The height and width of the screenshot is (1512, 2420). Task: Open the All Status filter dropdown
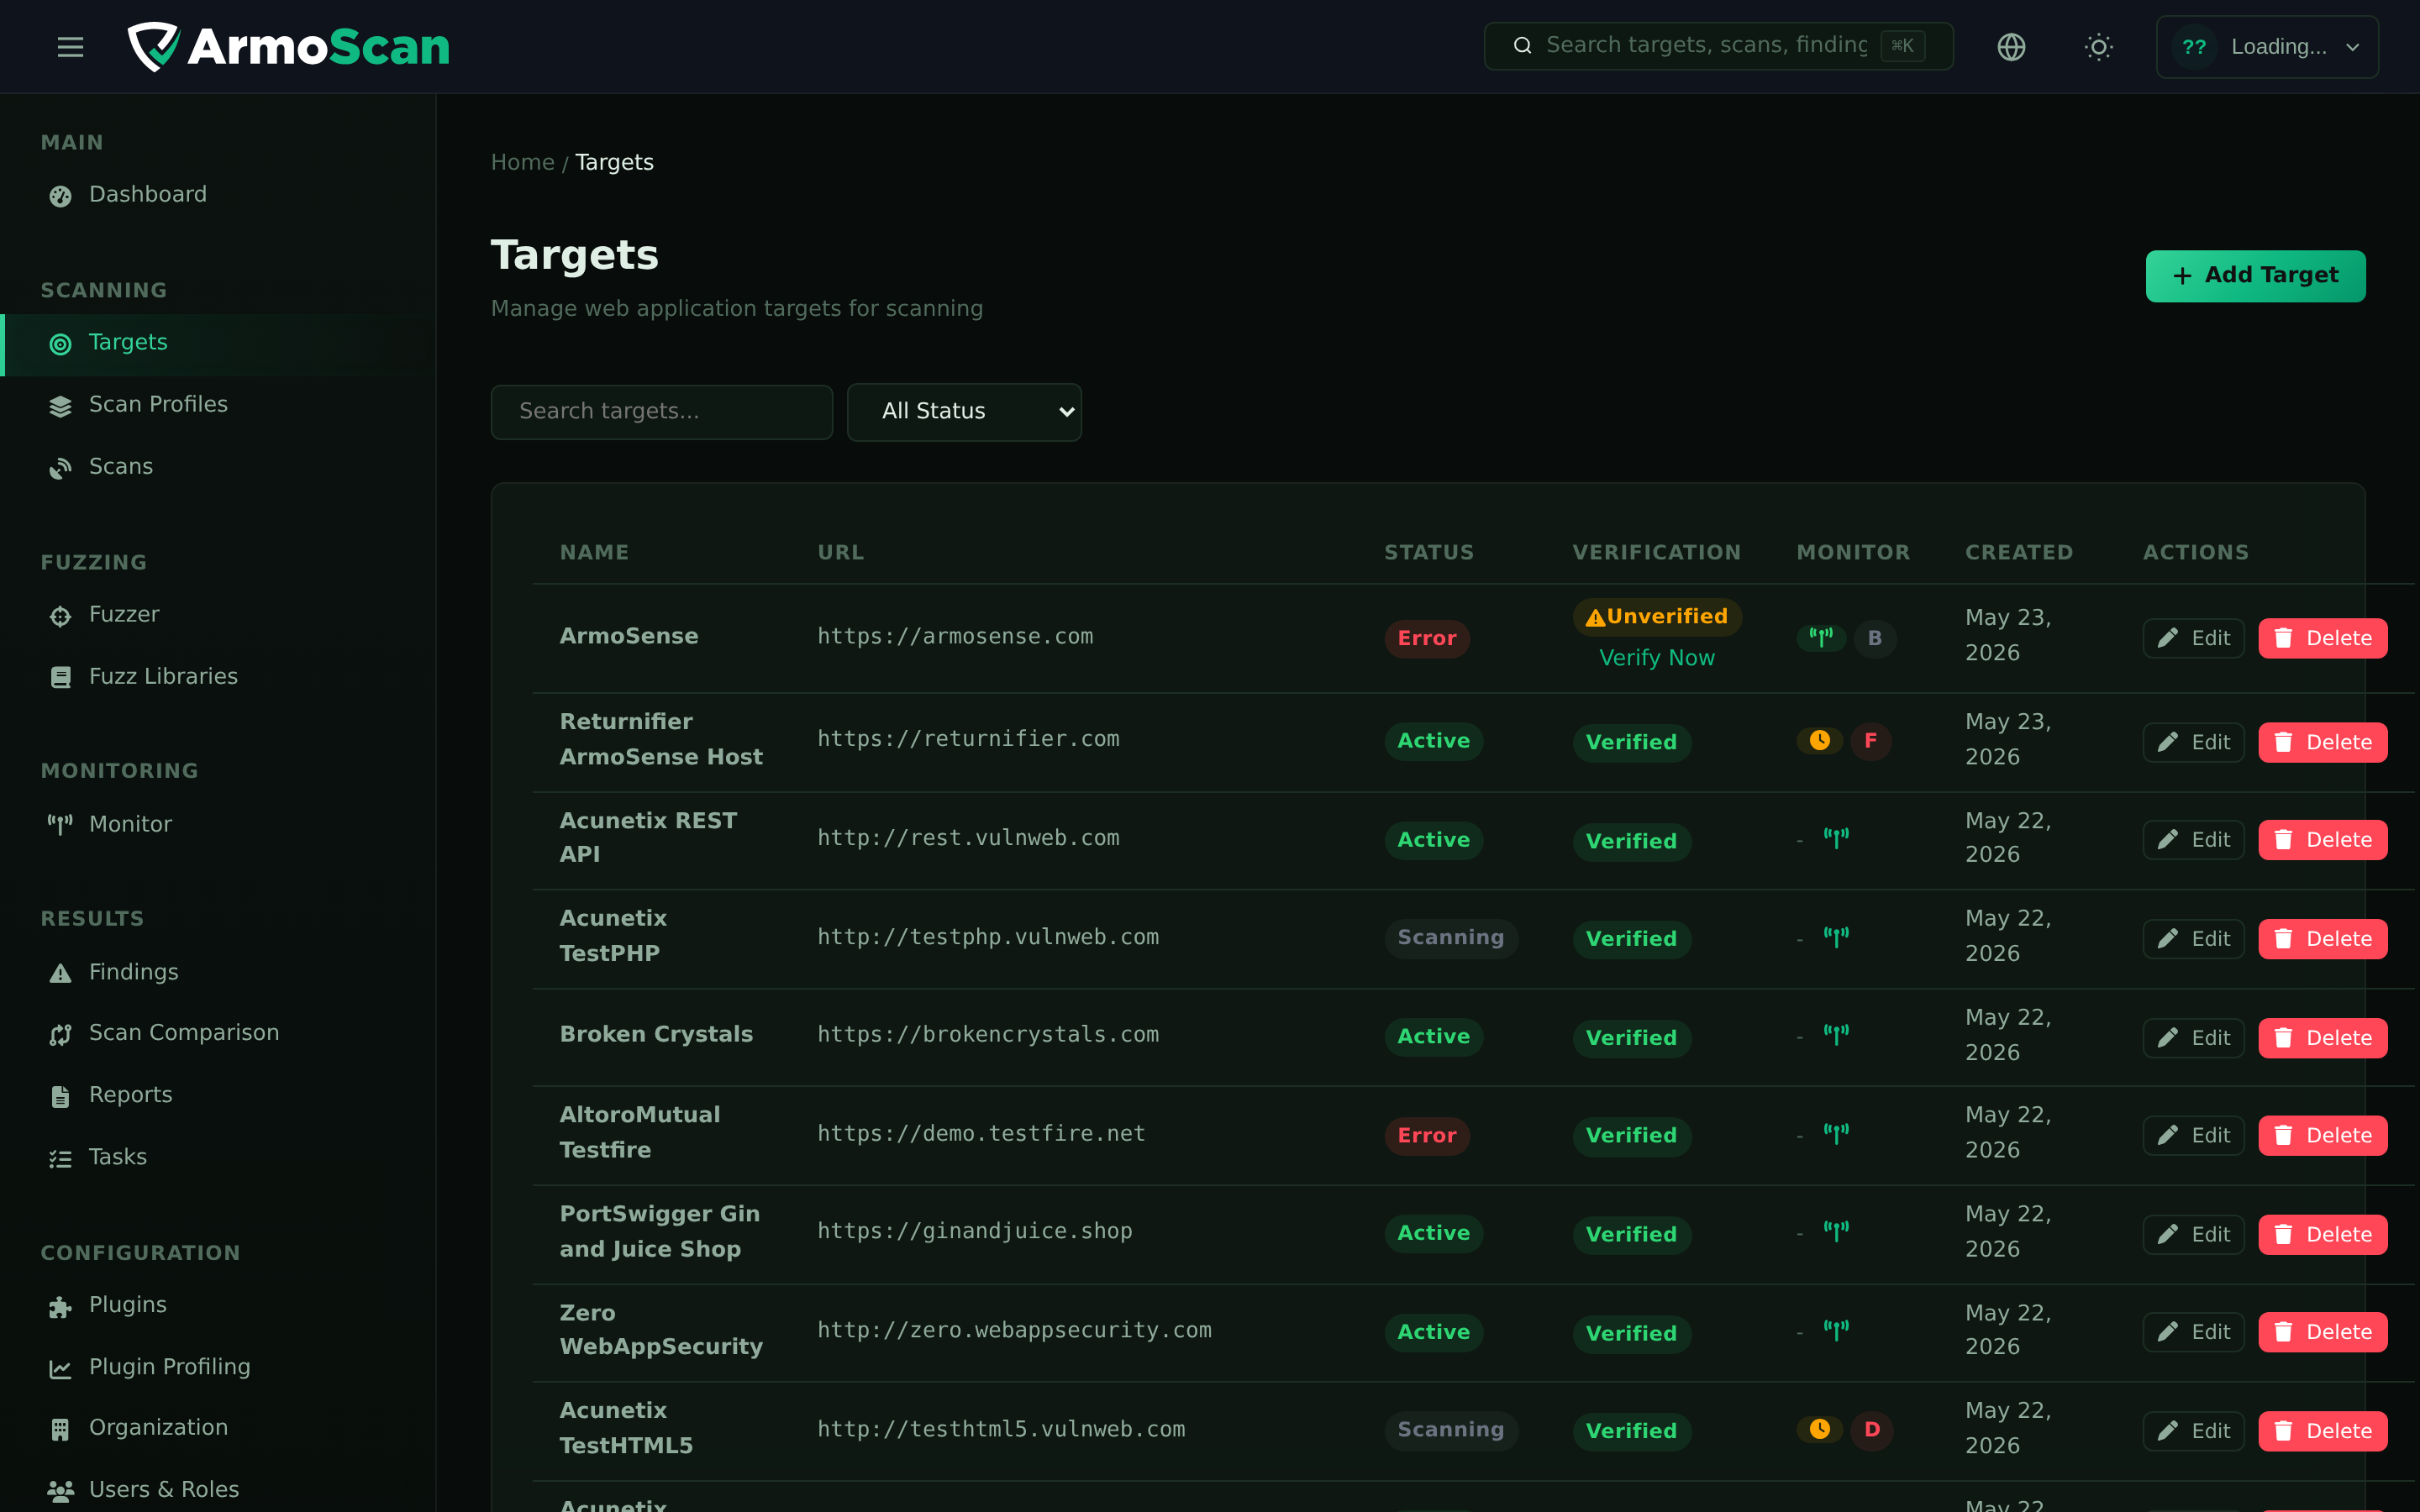pyautogui.click(x=963, y=412)
